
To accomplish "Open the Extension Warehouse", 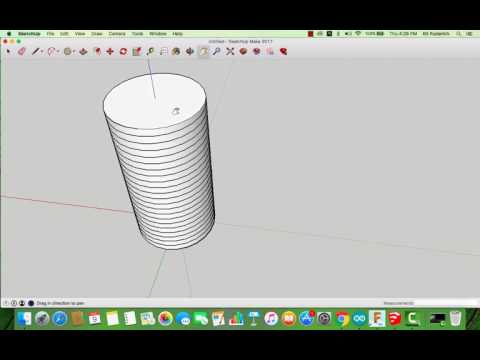I will [x=257, y=51].
